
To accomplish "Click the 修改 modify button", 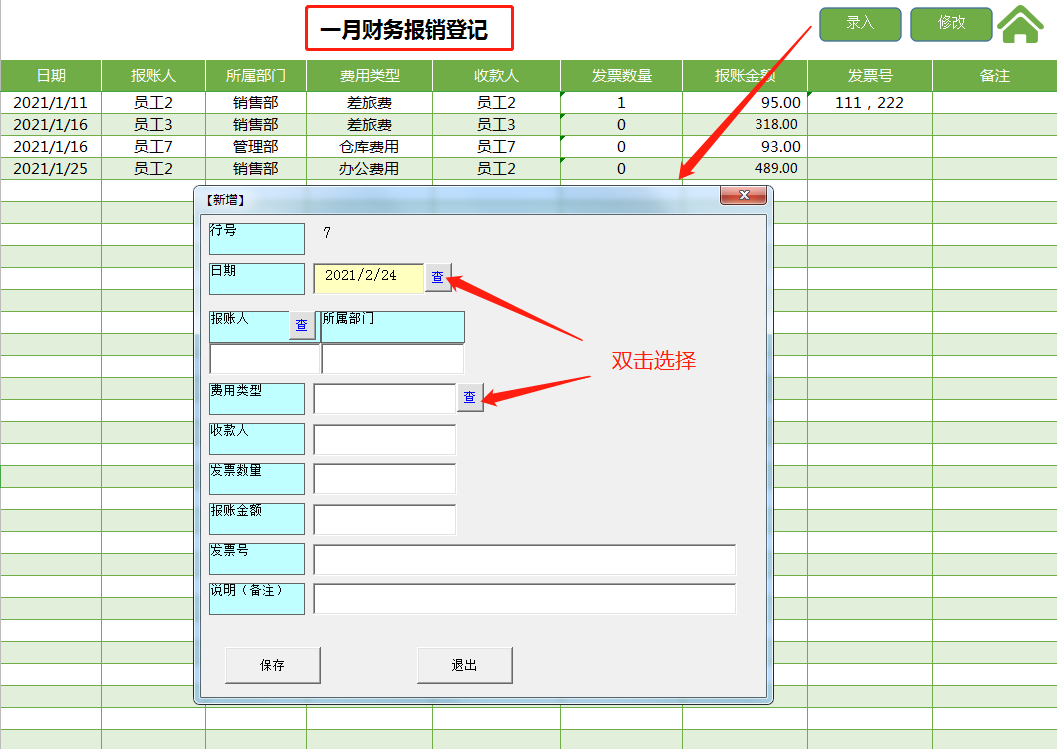I will [x=951, y=24].
